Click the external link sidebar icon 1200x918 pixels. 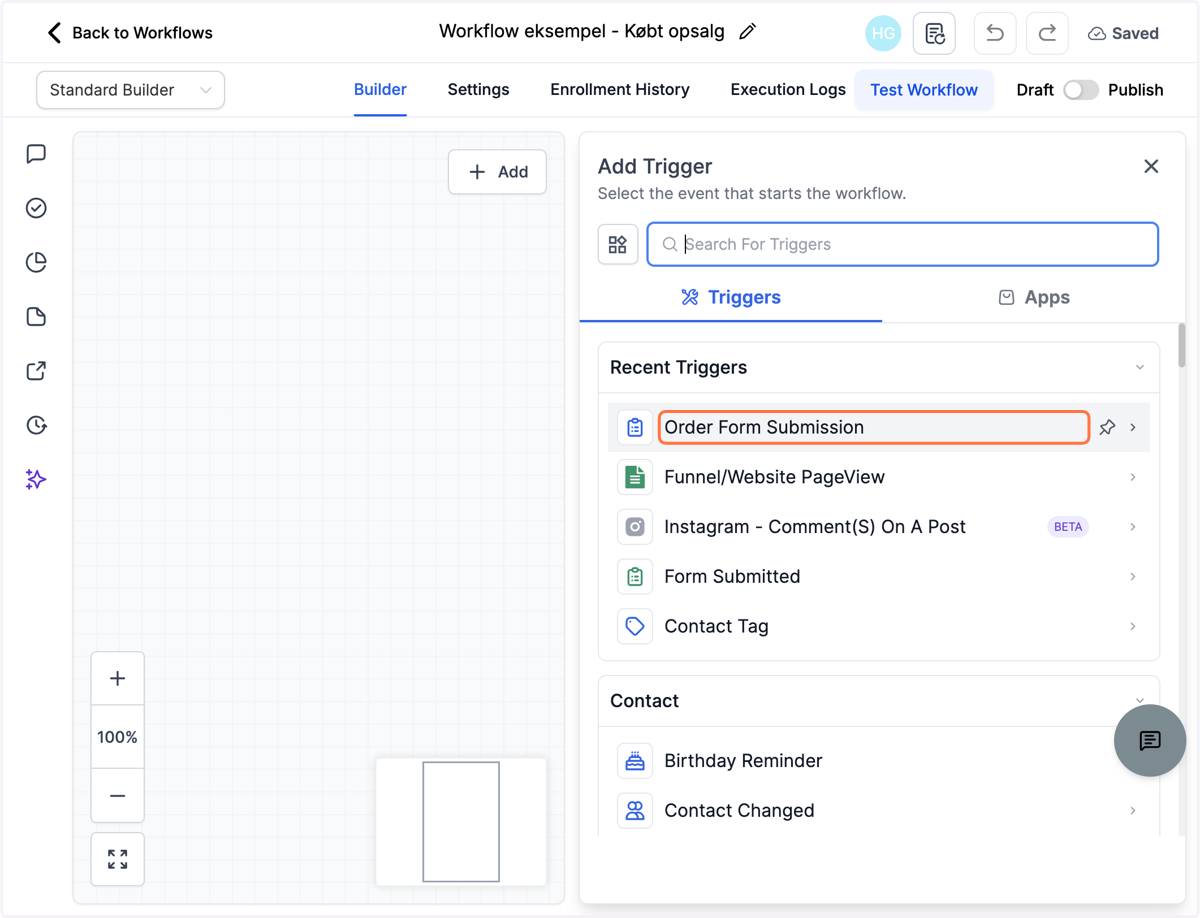coord(36,371)
